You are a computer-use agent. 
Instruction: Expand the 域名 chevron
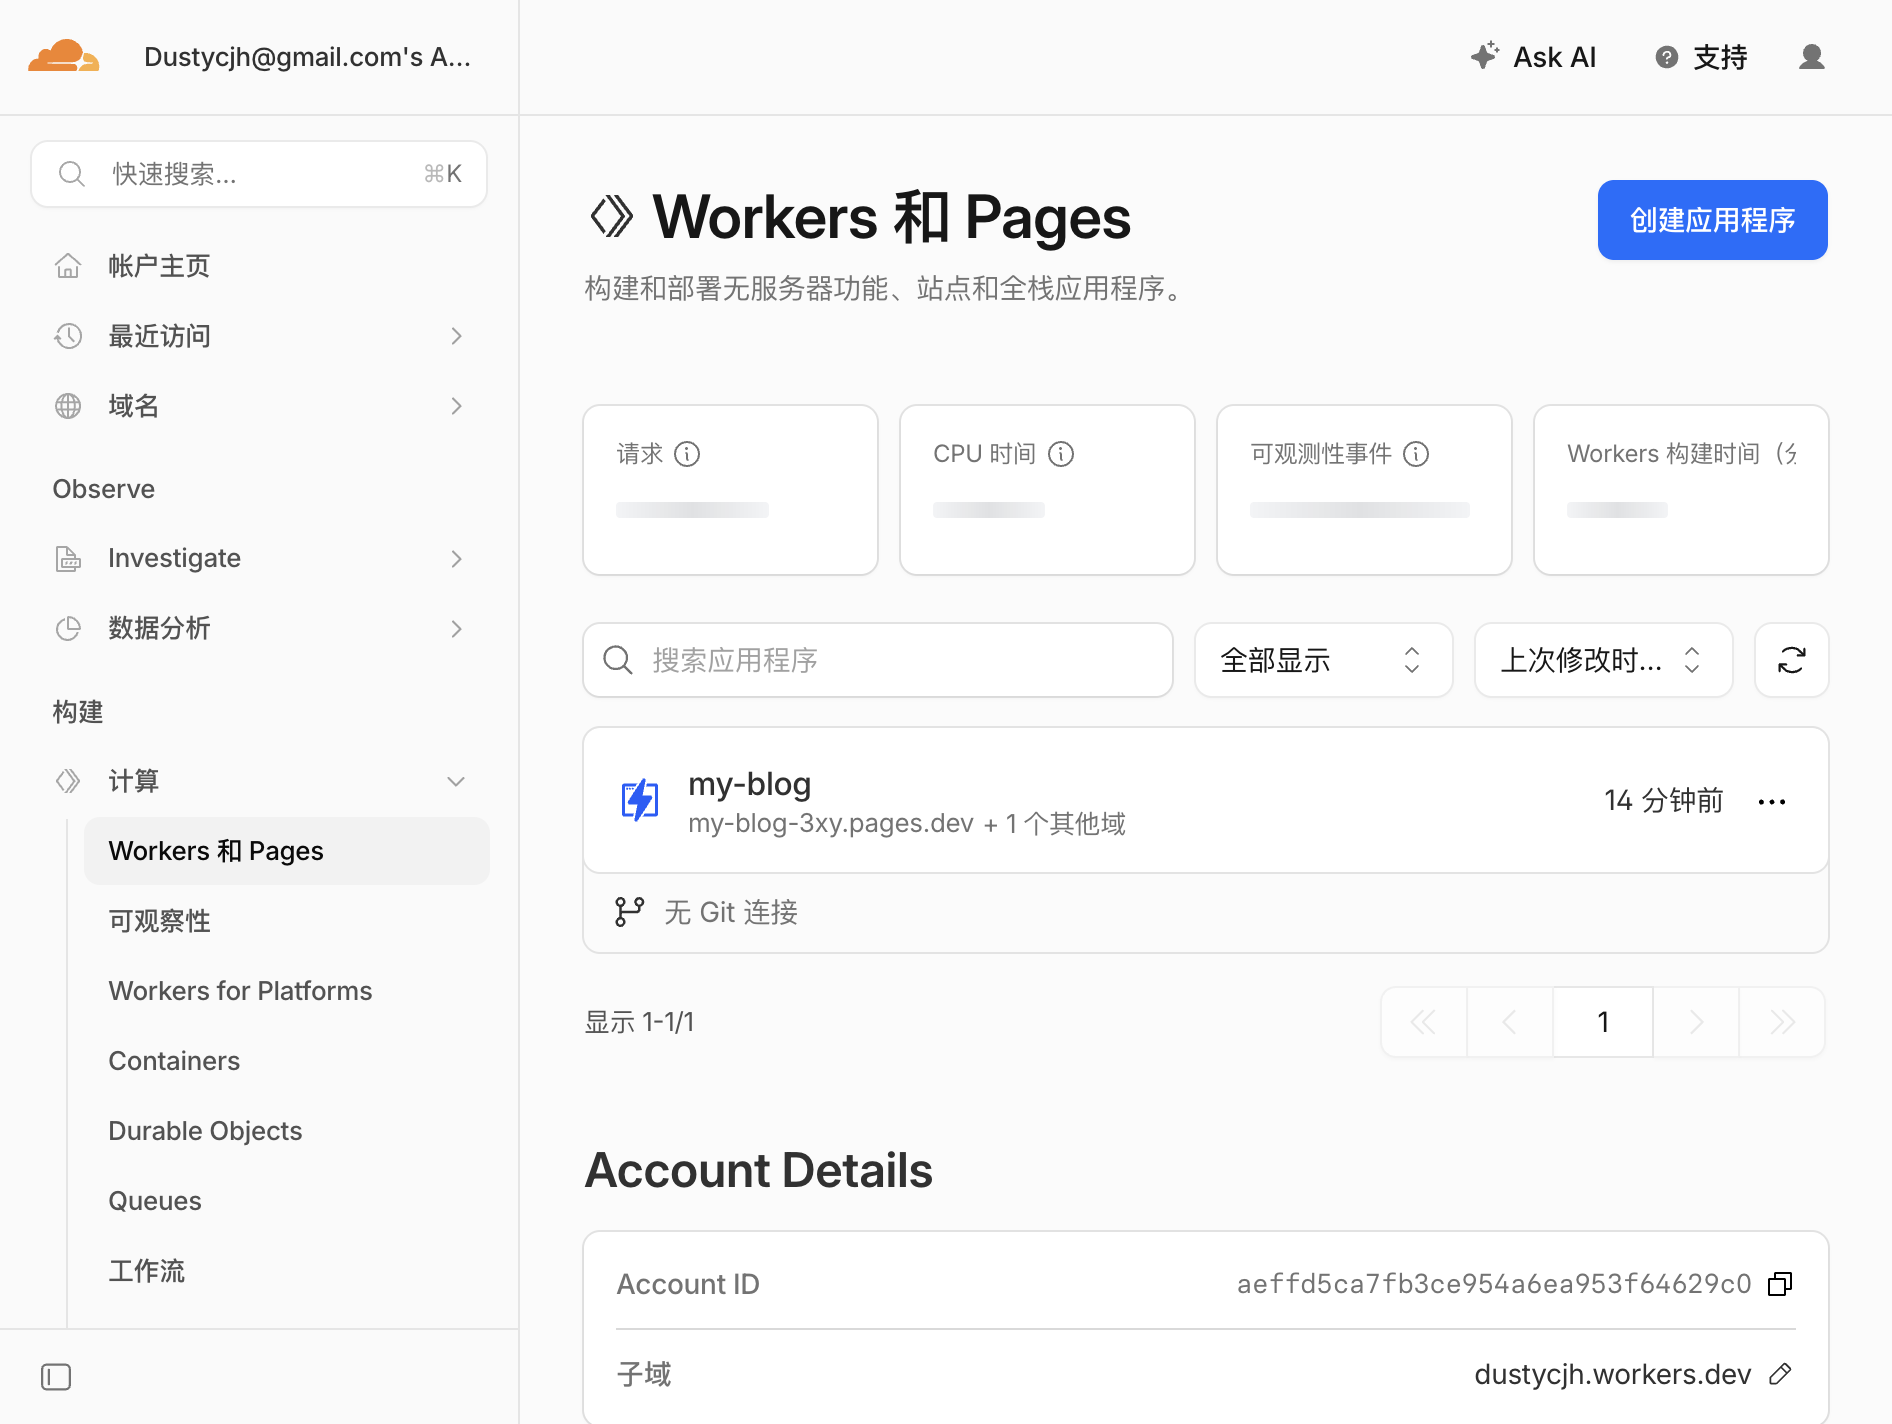point(456,406)
